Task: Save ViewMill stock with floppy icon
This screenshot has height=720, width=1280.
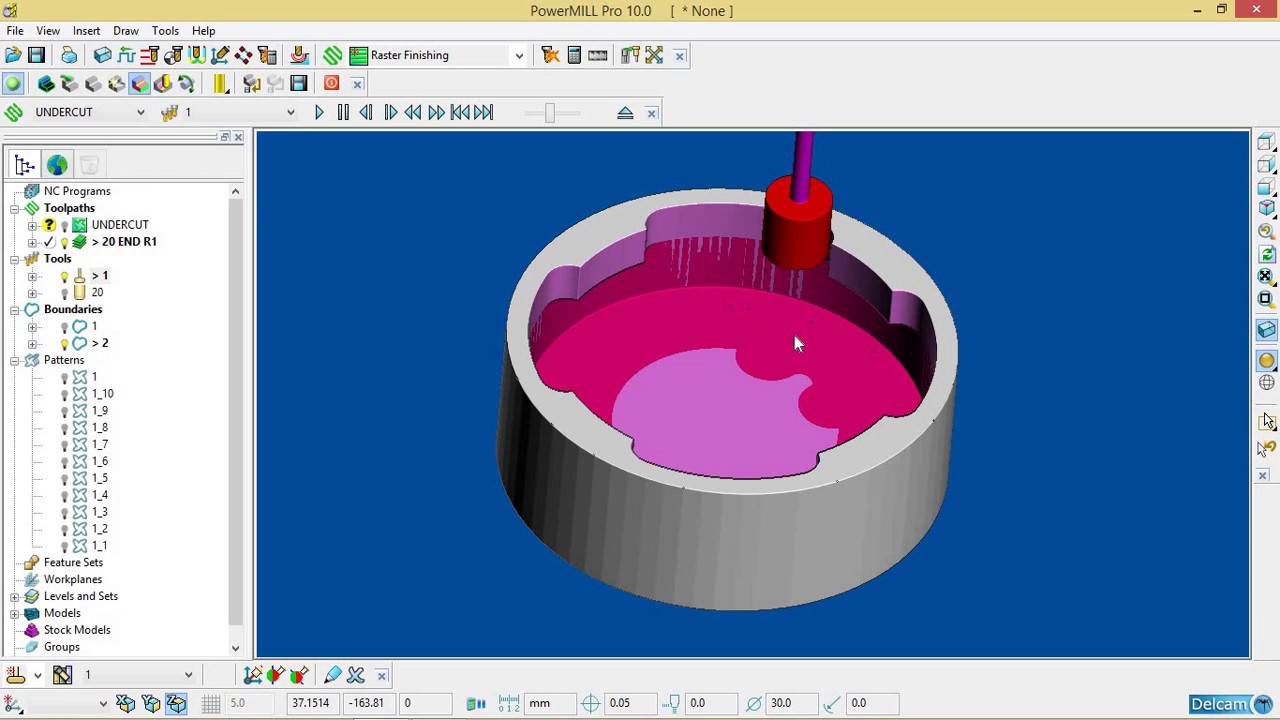Action: [x=299, y=84]
